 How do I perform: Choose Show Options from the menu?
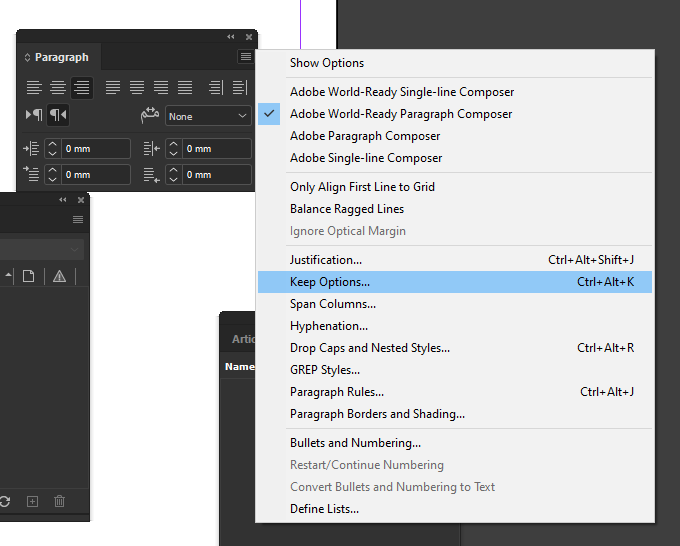(455, 63)
